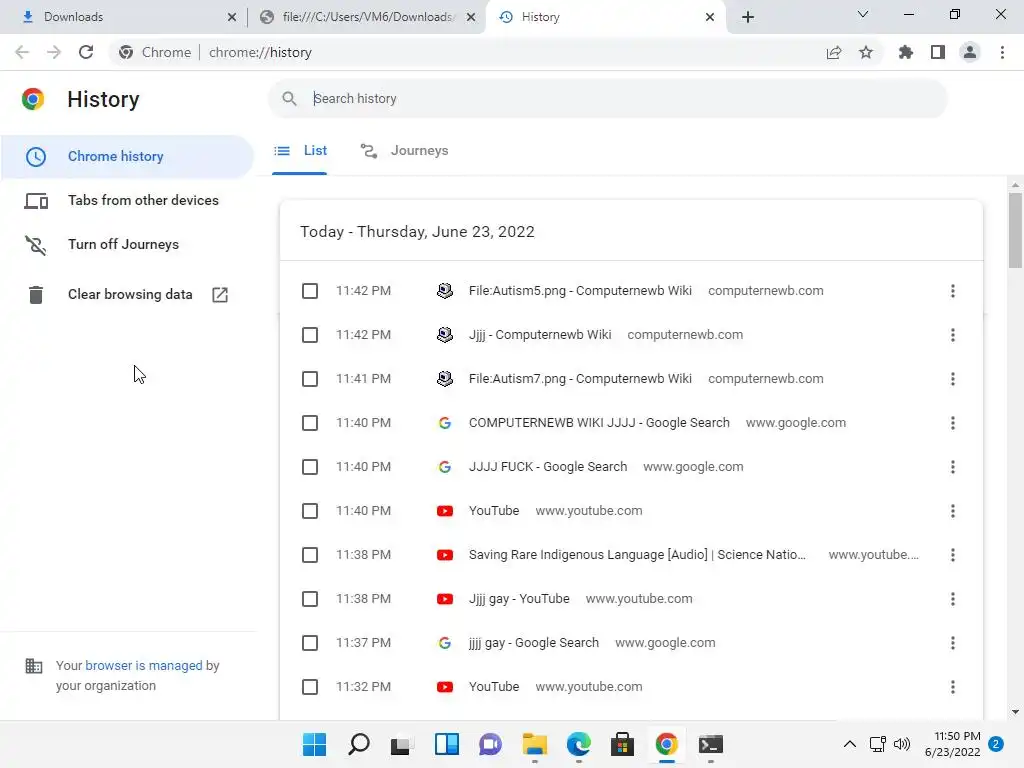Tick the Saving Rare Indigenous Language checkbox
Screen dimensions: 1024x768
point(310,555)
